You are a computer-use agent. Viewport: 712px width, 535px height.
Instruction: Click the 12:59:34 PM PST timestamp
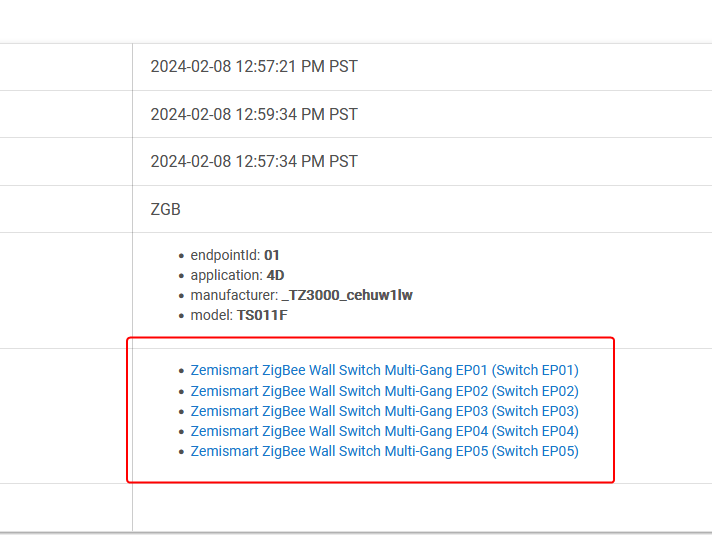coord(254,114)
